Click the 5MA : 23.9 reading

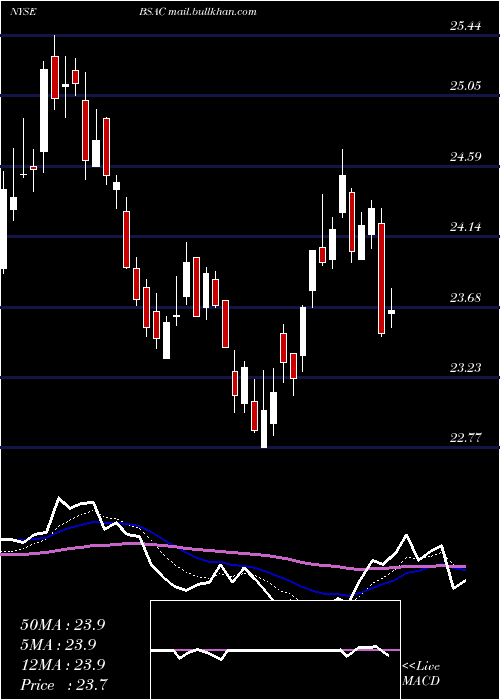tap(58, 645)
